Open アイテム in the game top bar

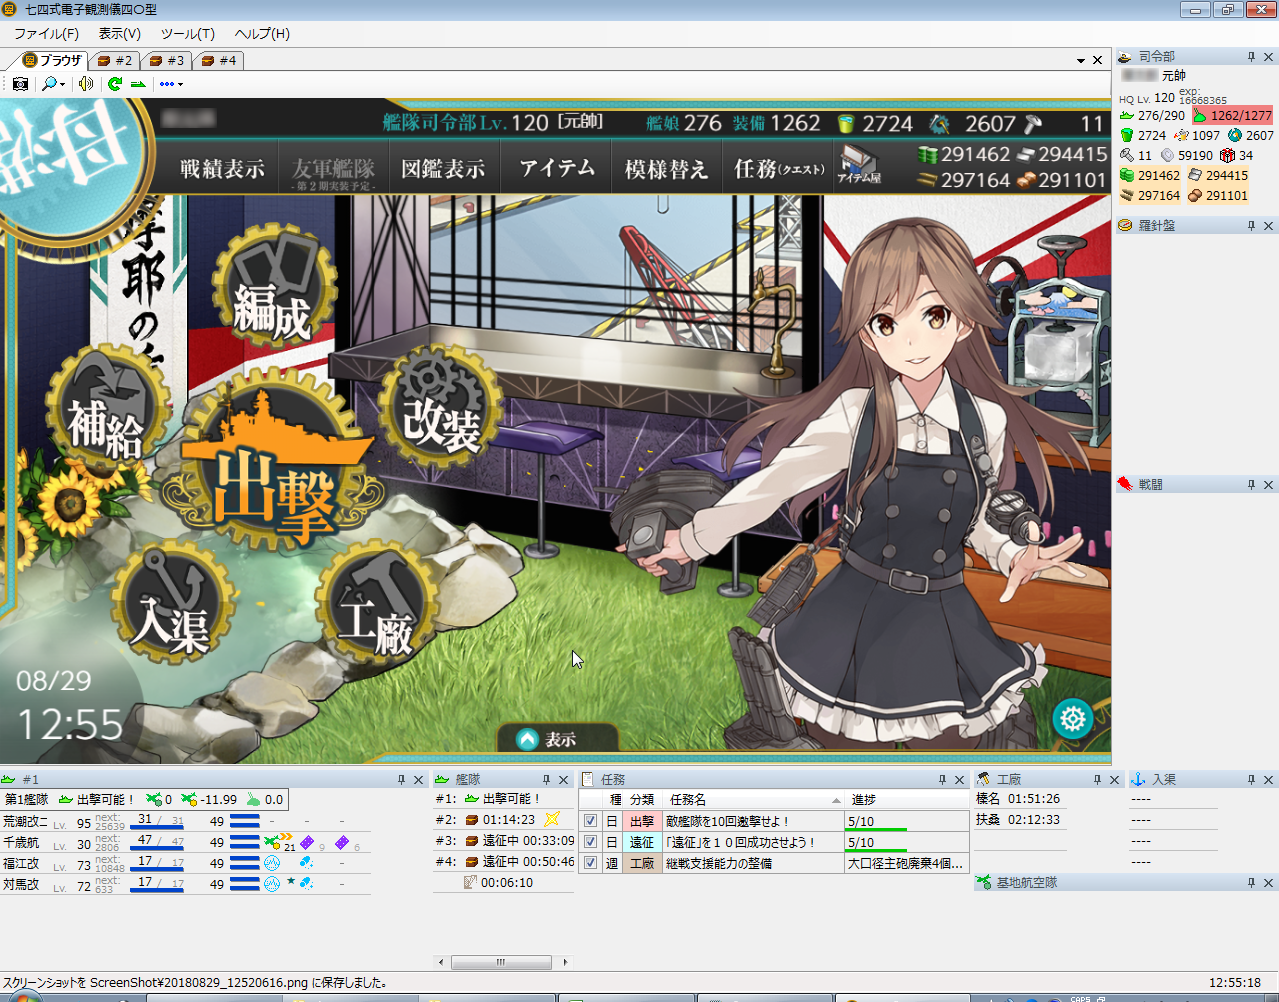(557, 169)
